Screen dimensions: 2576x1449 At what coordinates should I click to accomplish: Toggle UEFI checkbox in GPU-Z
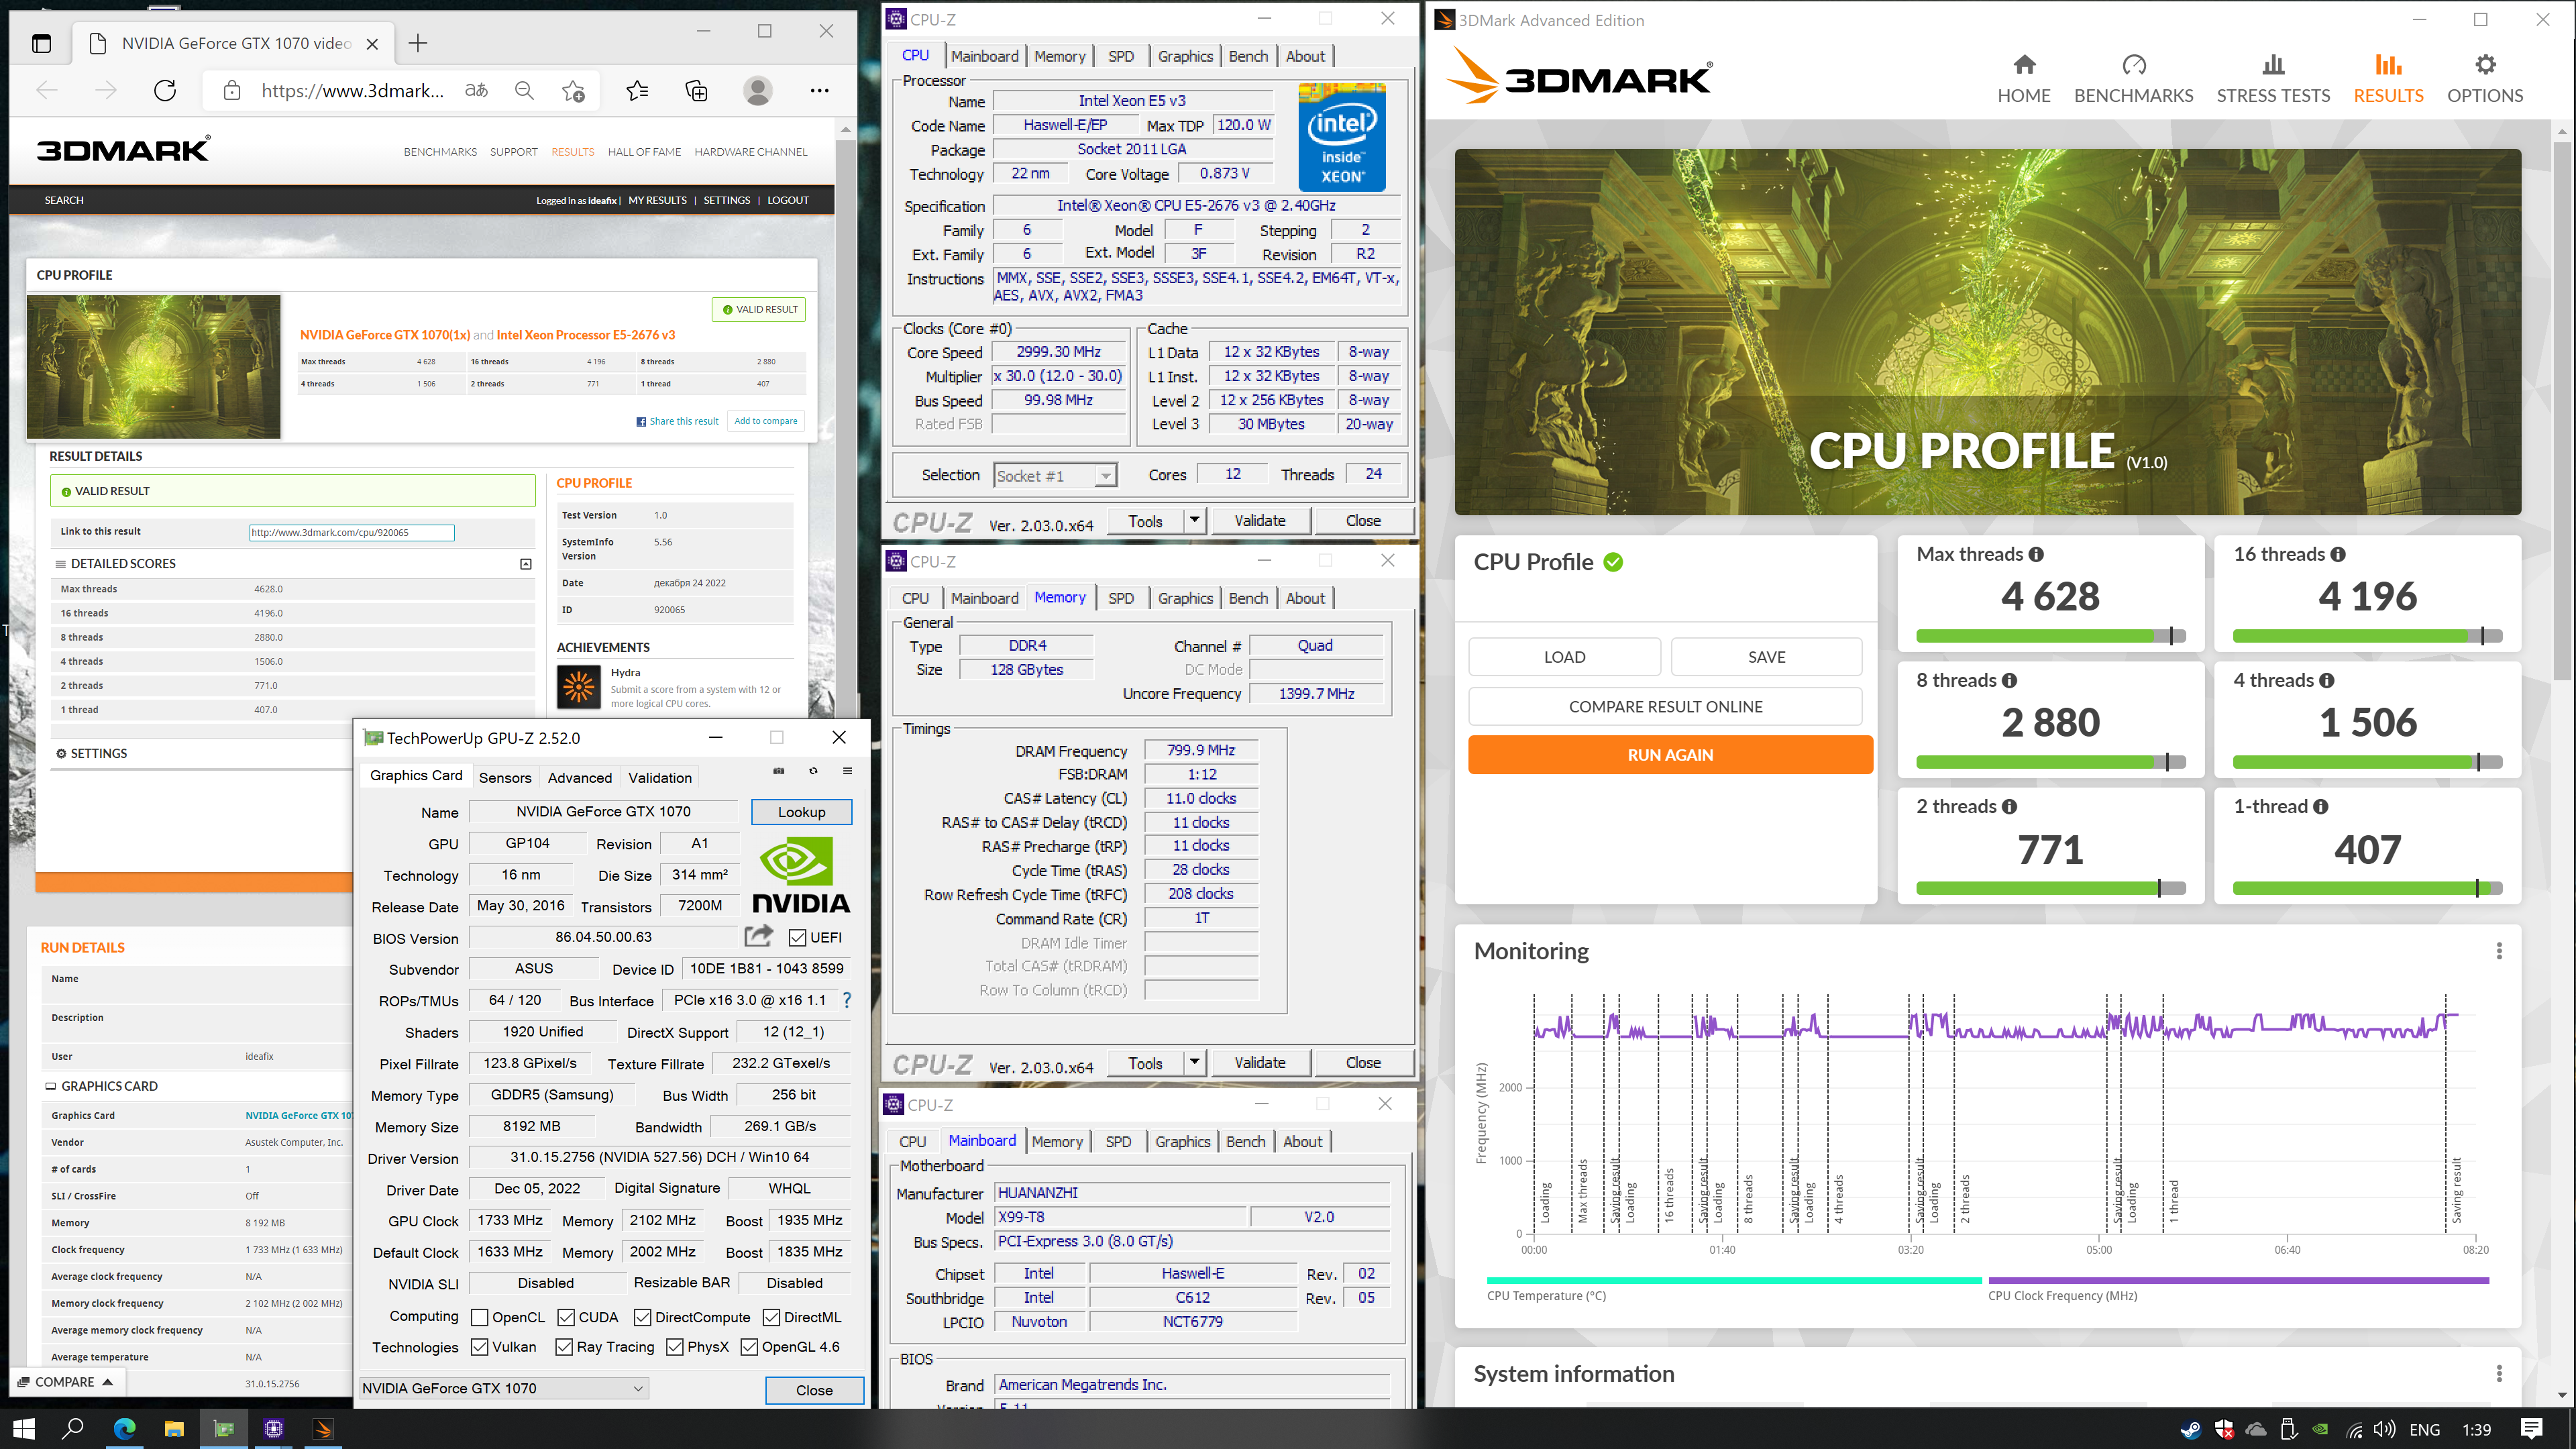click(x=797, y=938)
